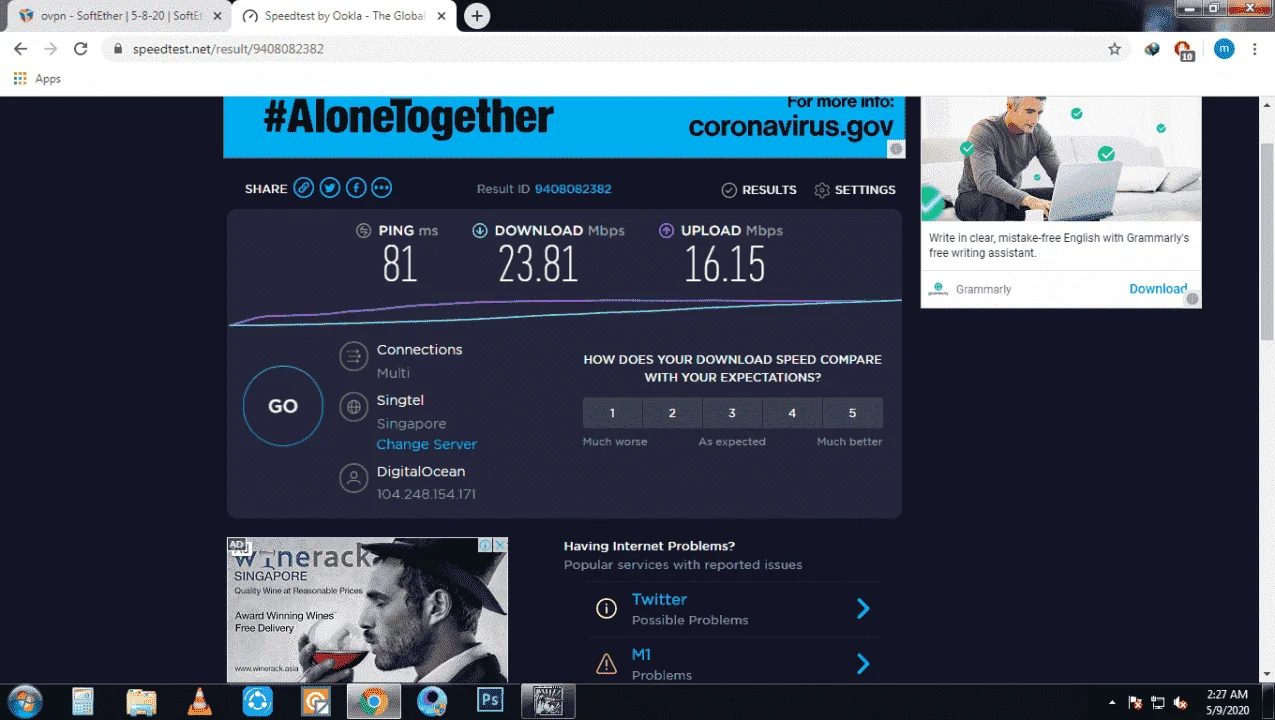Image resolution: width=1275 pixels, height=720 pixels.
Task: Click the PING result icon
Action: 364,231
